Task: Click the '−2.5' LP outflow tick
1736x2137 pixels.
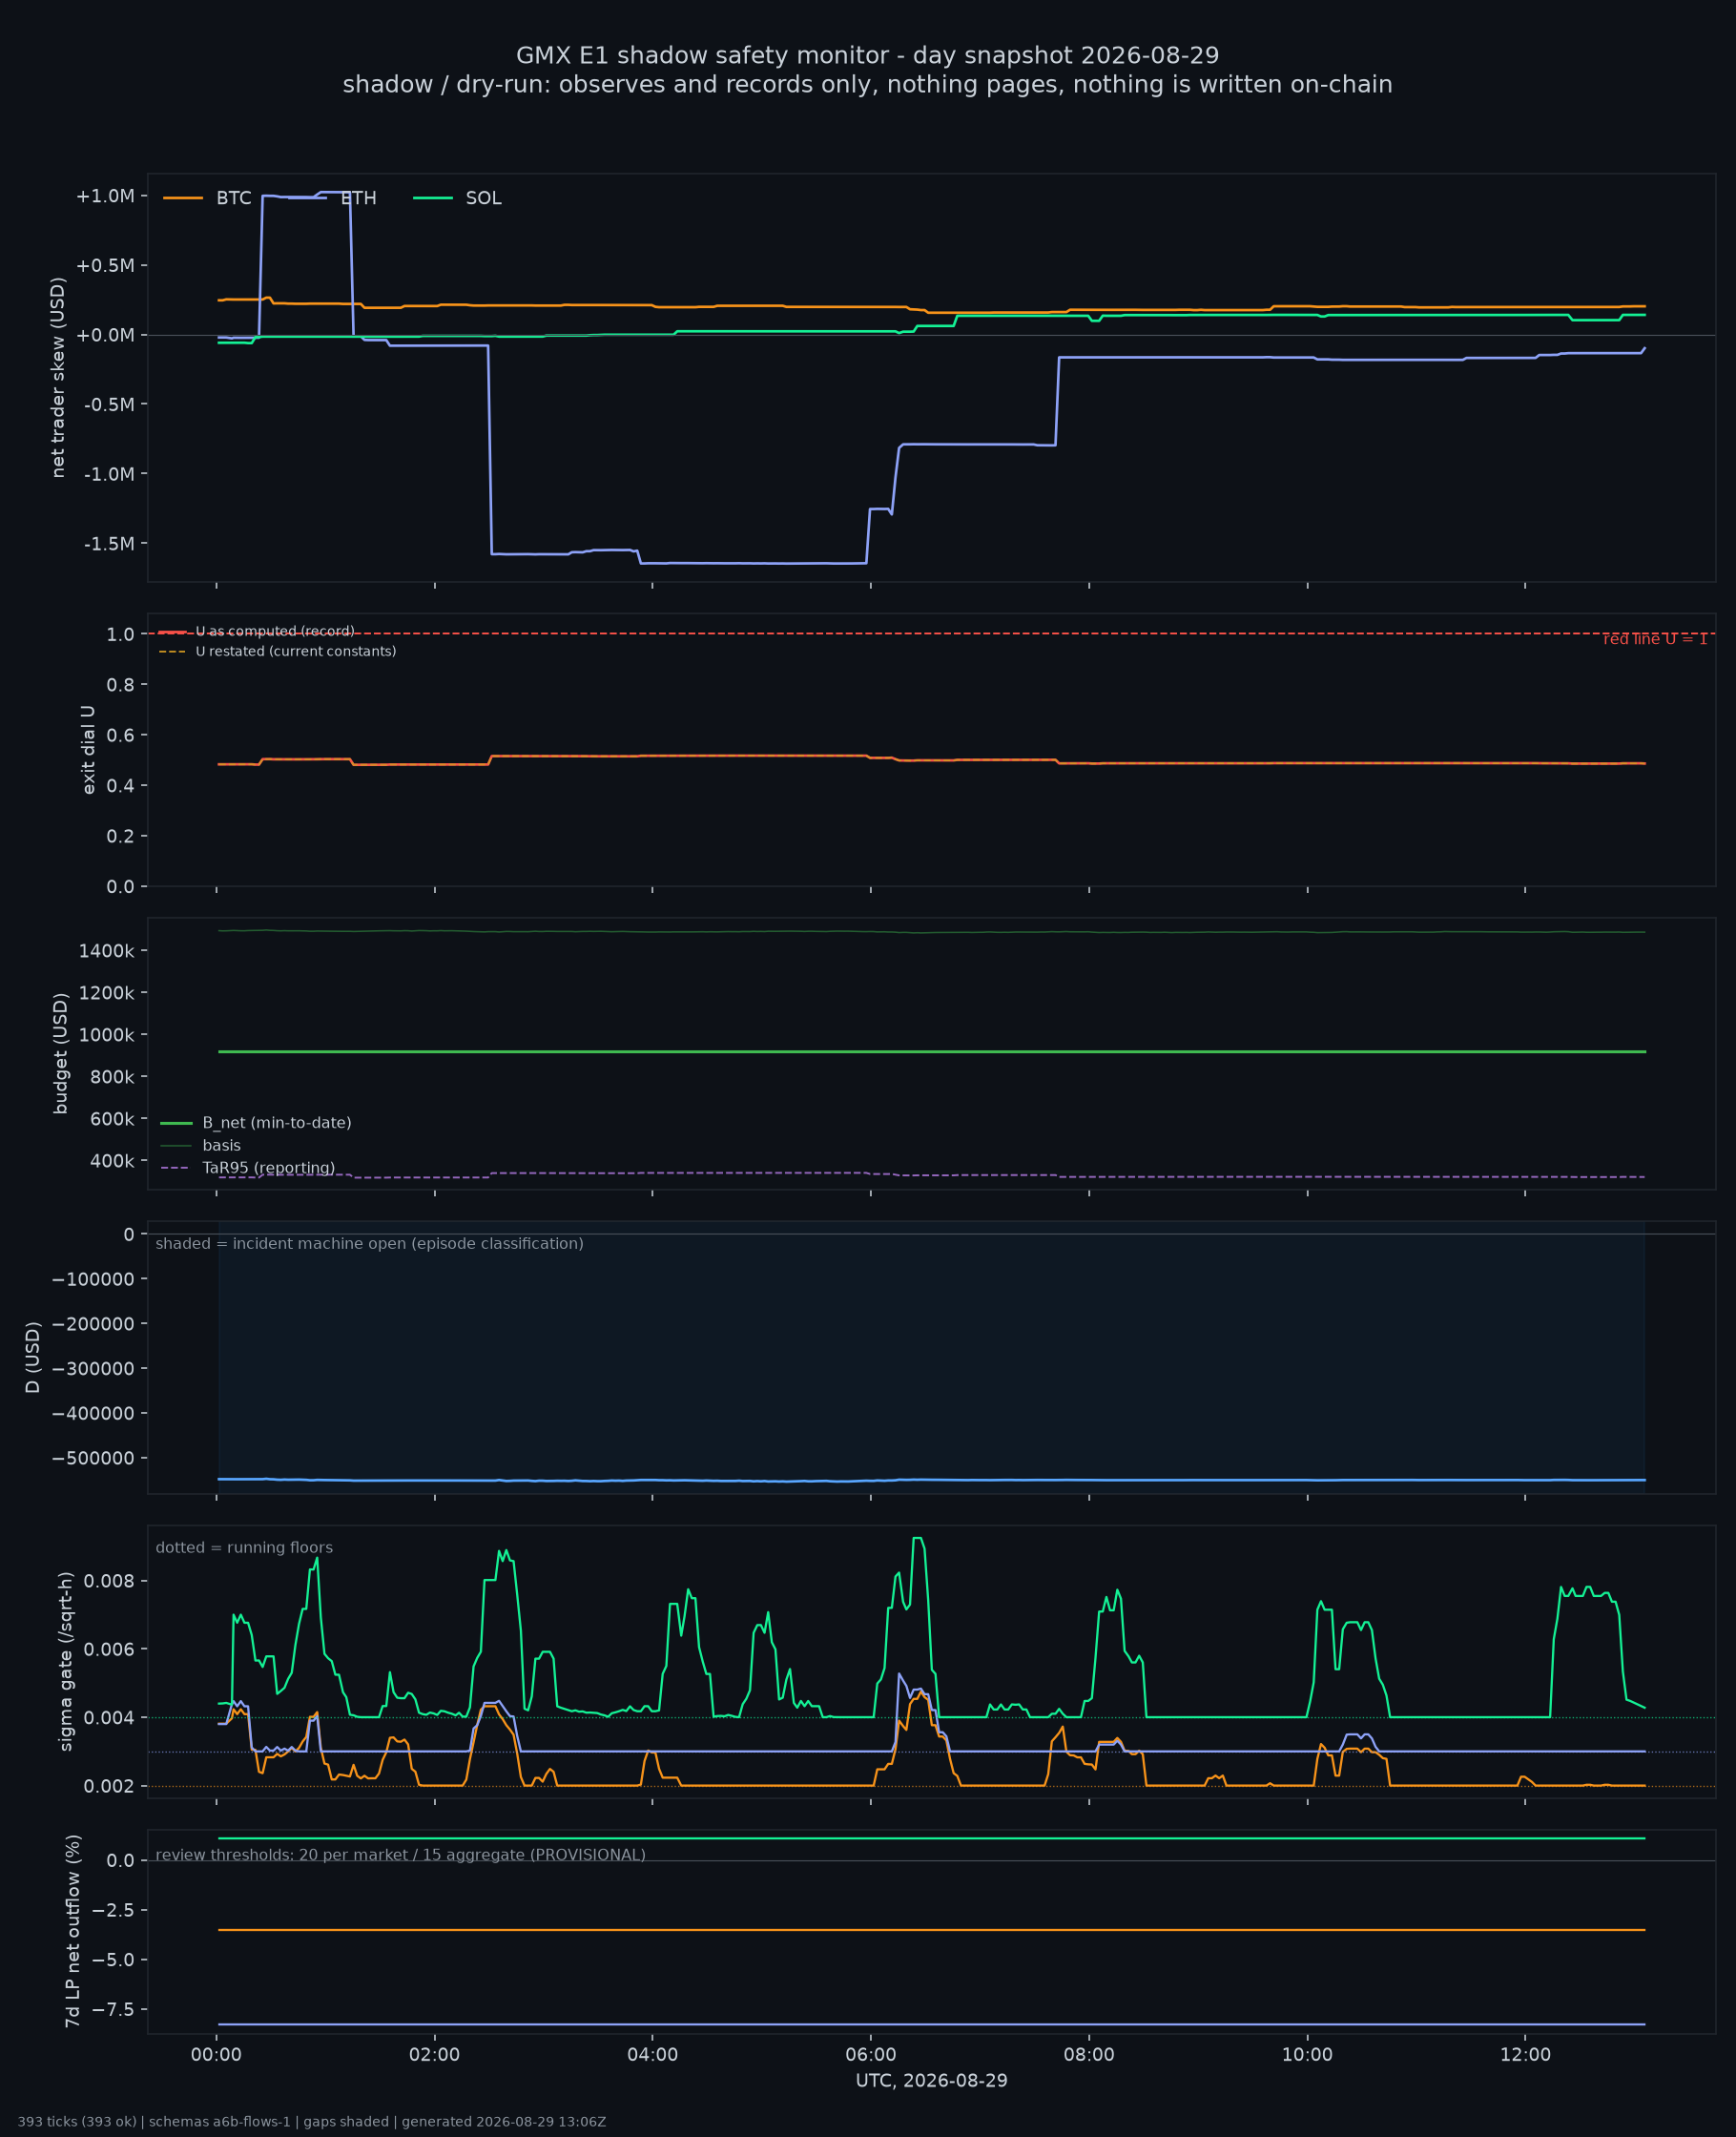Action: tap(112, 1910)
